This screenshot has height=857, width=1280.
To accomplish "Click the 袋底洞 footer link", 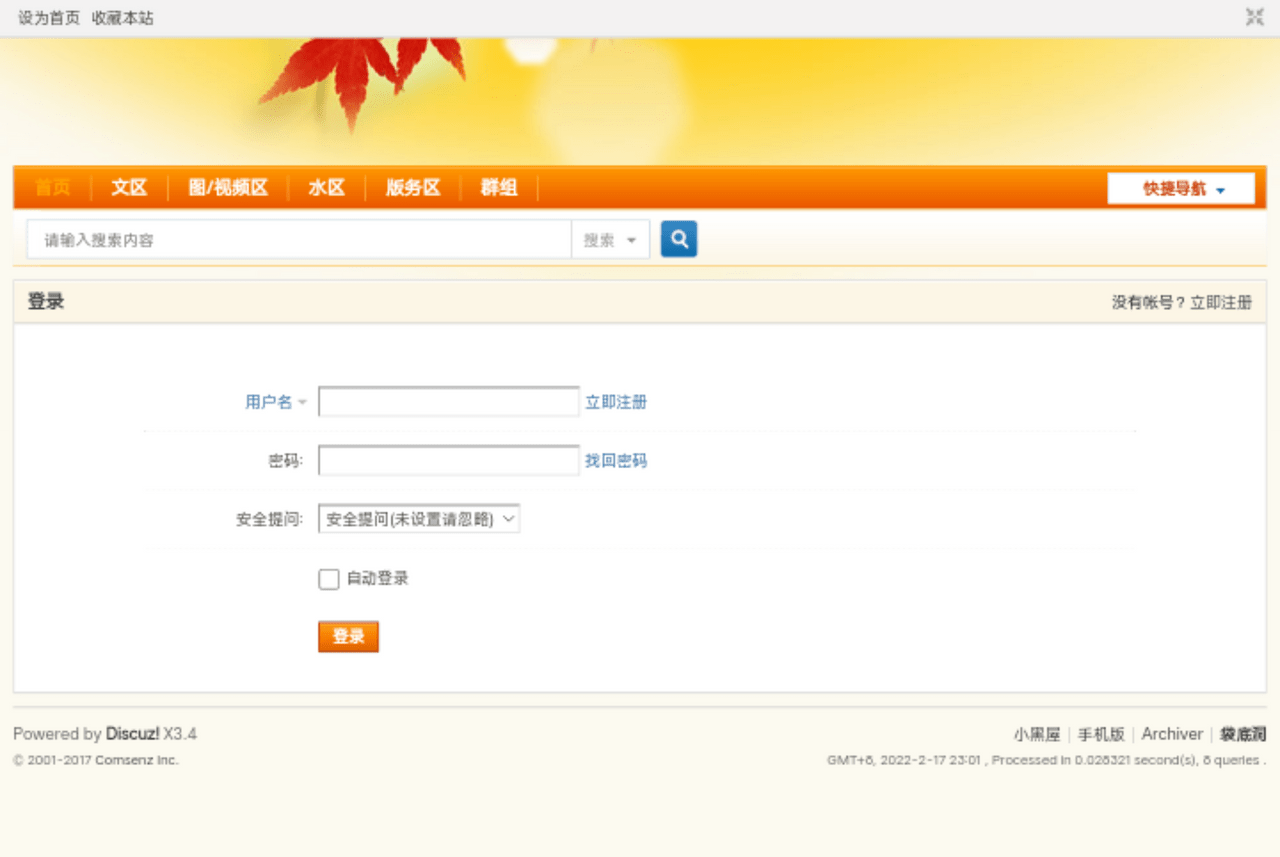I will tap(1243, 734).
